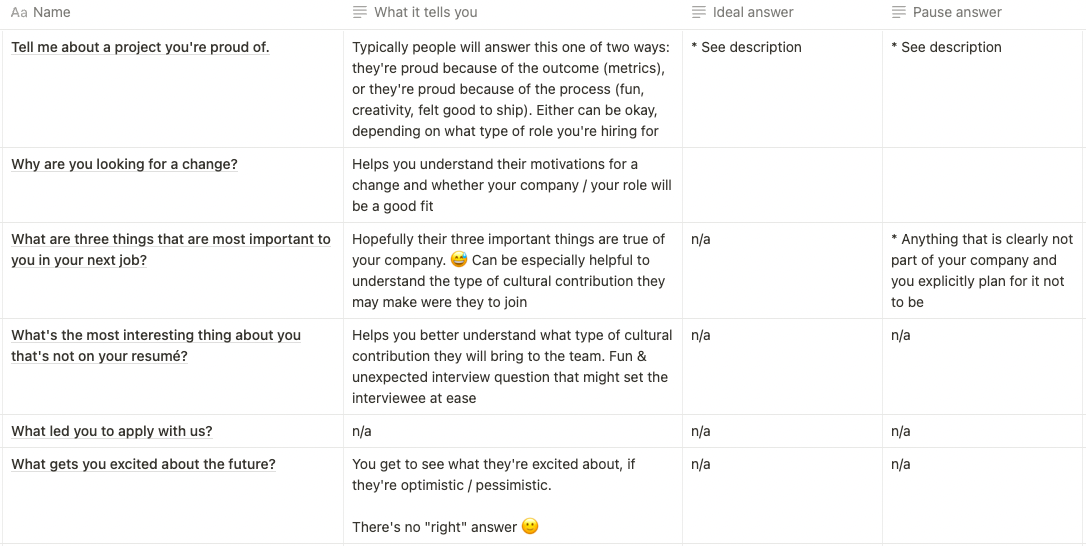
Task: Open 'What led you to apply with us?' page
Action: [112, 431]
